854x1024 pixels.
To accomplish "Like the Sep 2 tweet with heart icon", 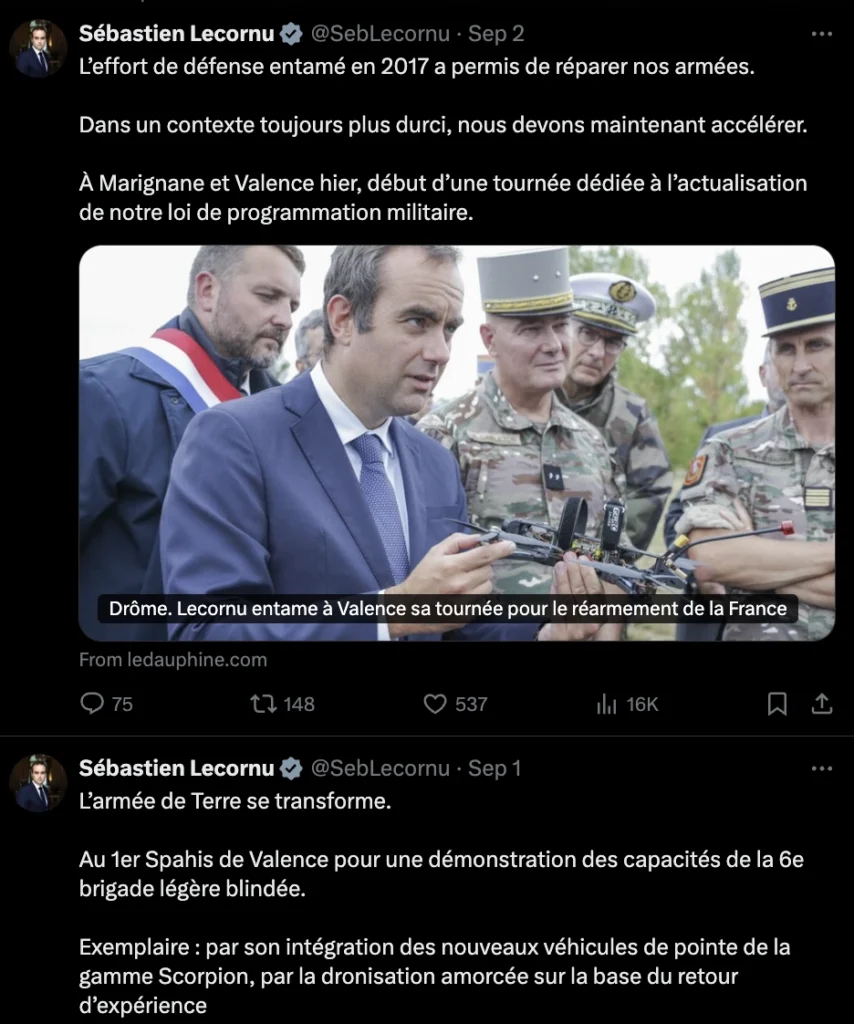I will point(435,703).
